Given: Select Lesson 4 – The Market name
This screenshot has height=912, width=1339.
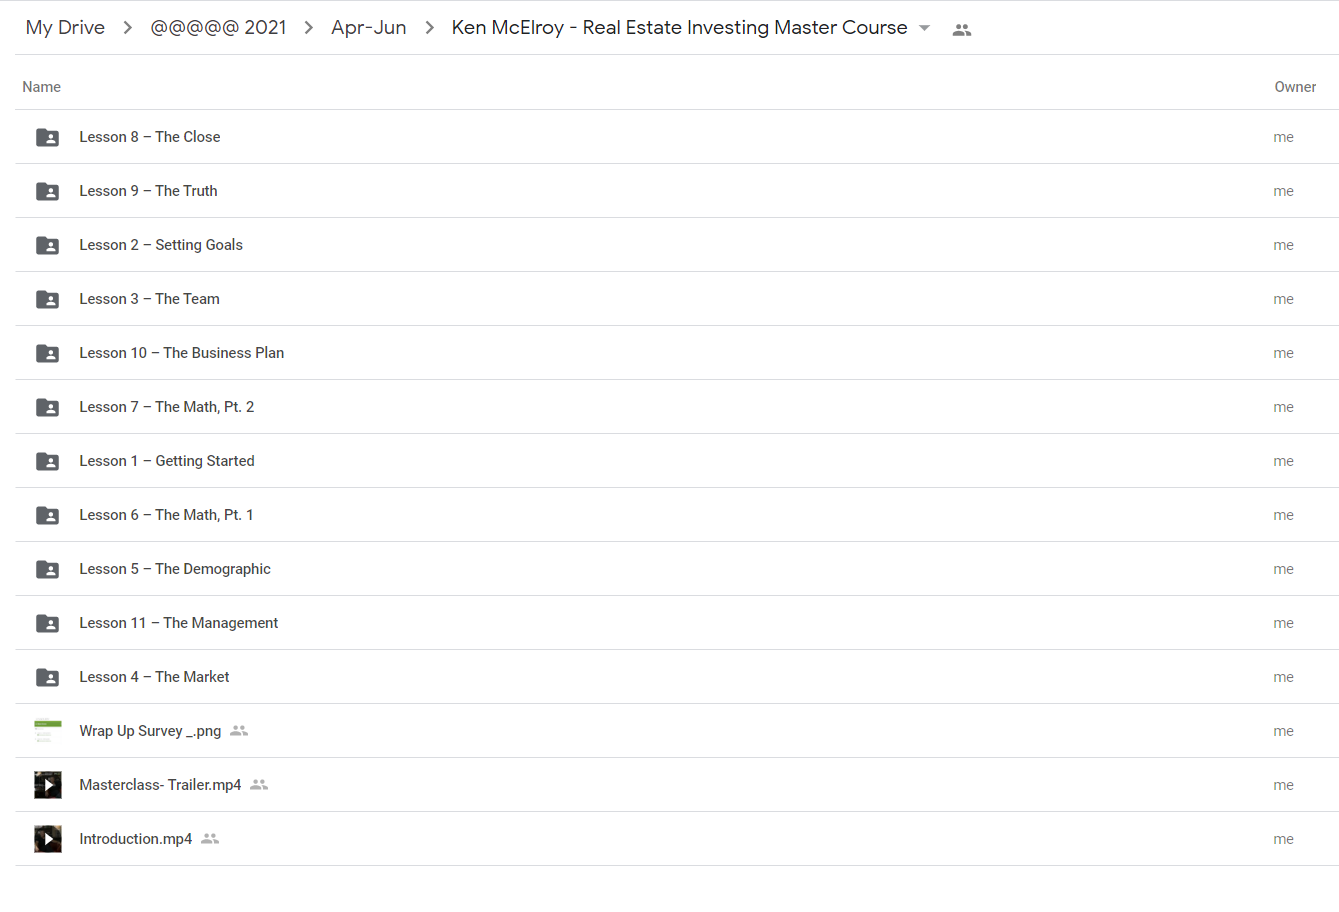Looking at the screenshot, I should (x=154, y=677).
